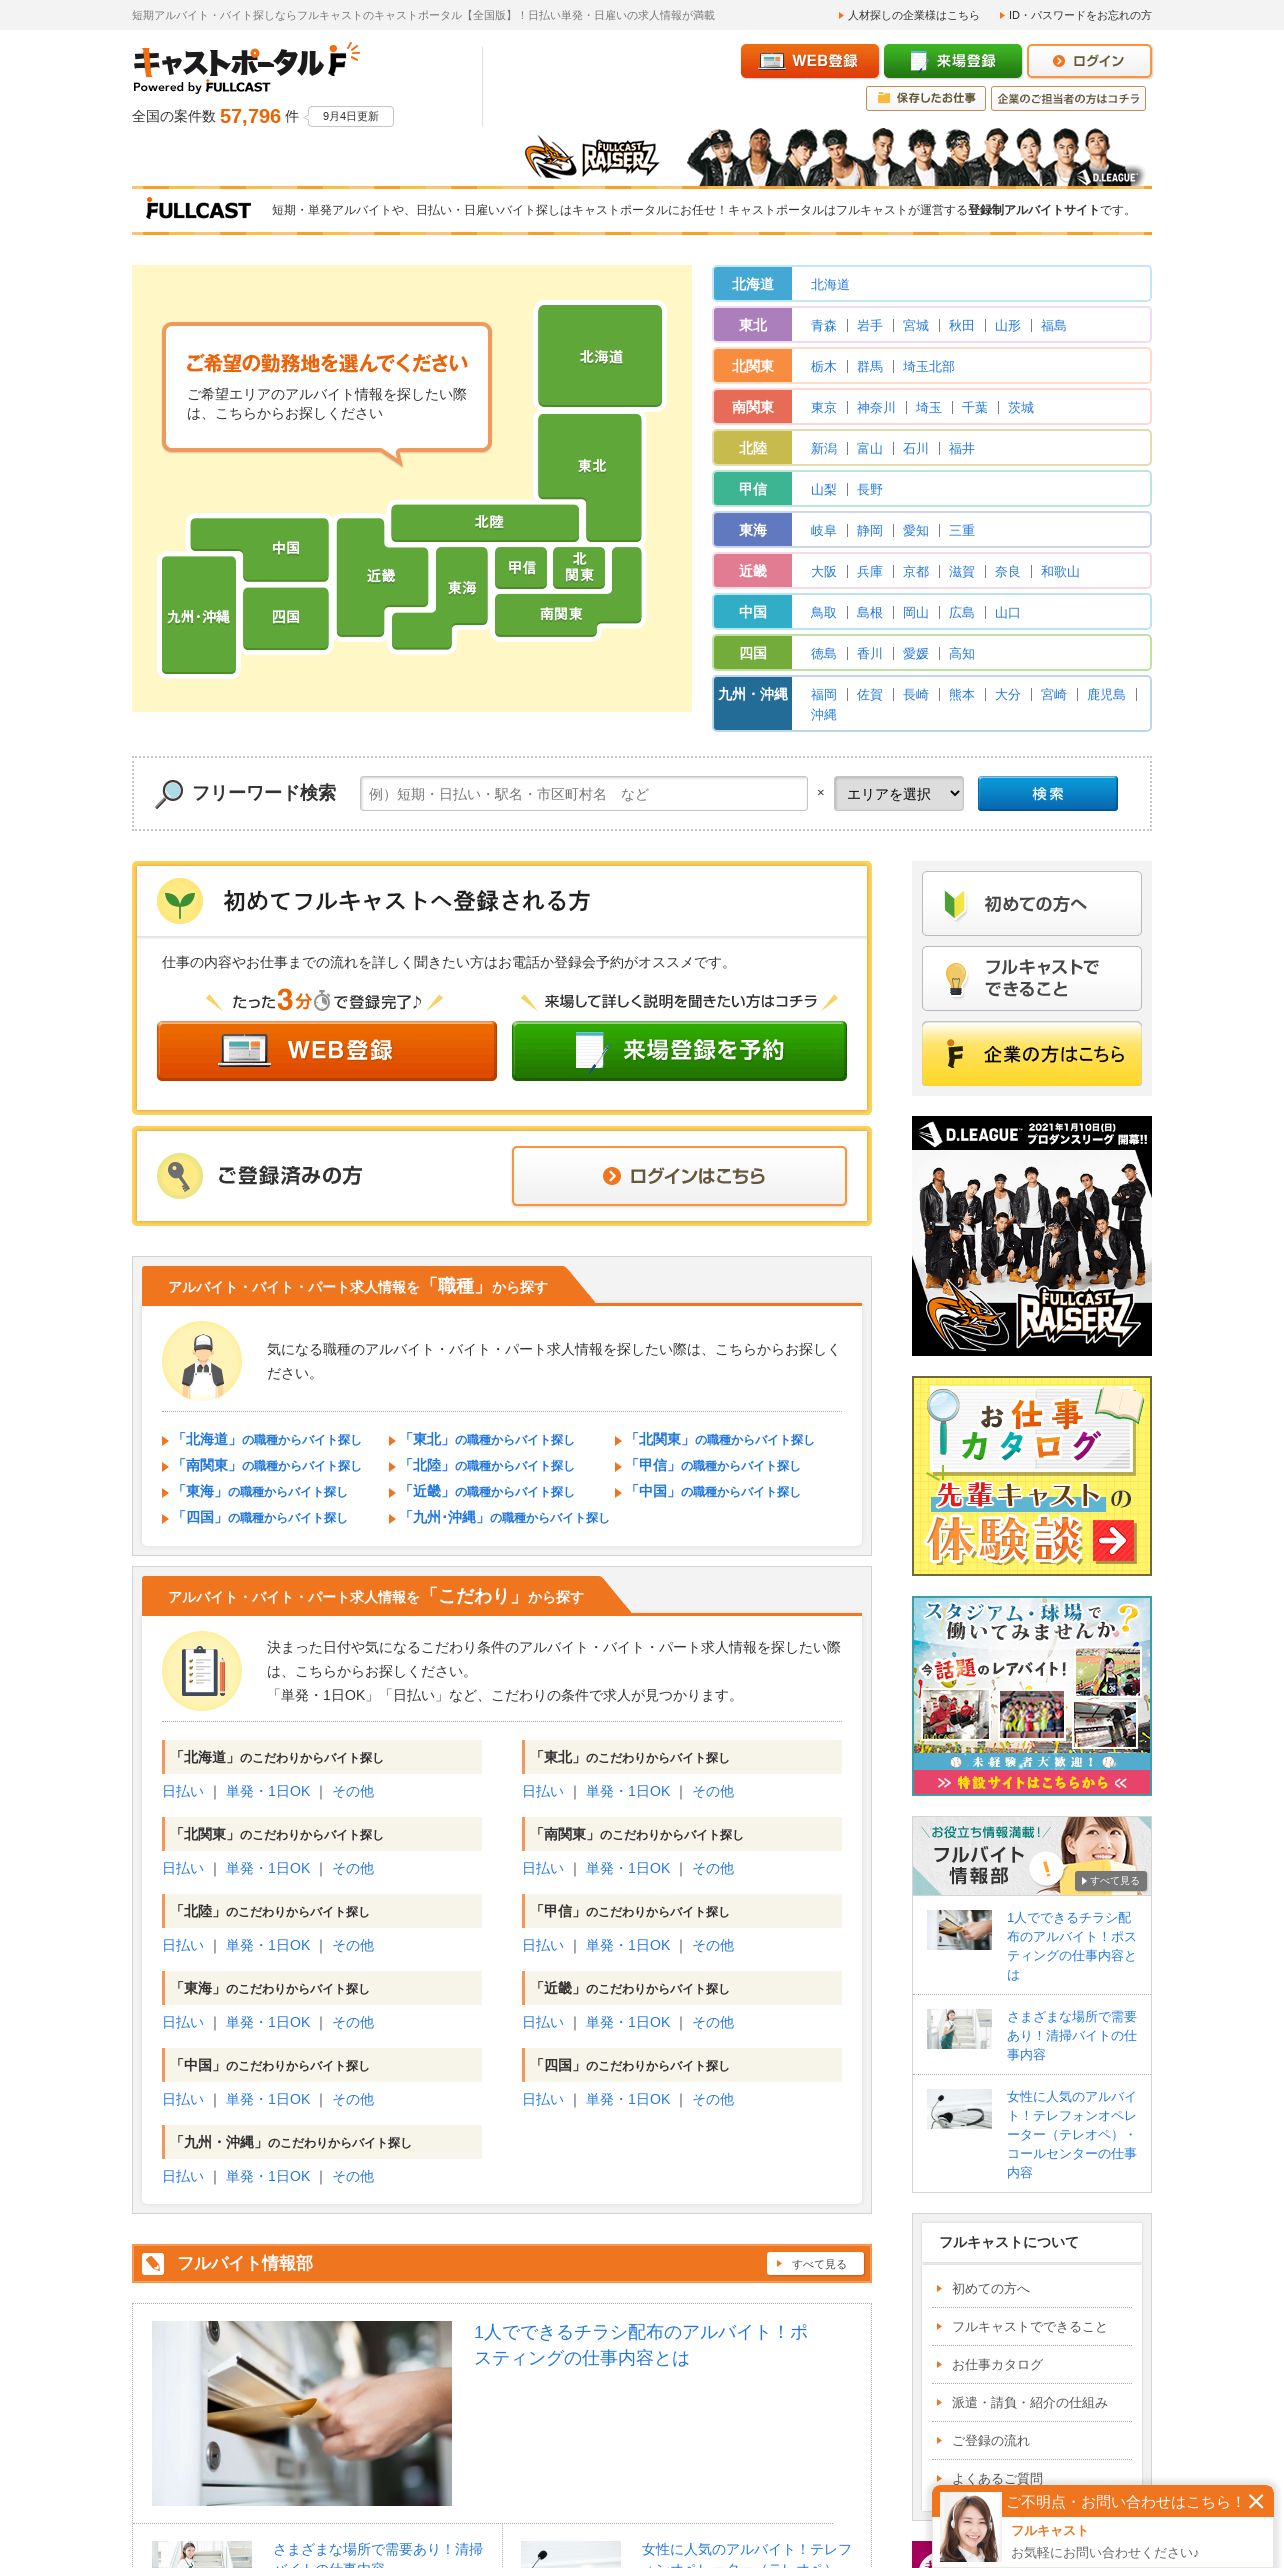
Task: Click お仕事カタログ in フルキャストについて list
Action: point(997,2365)
